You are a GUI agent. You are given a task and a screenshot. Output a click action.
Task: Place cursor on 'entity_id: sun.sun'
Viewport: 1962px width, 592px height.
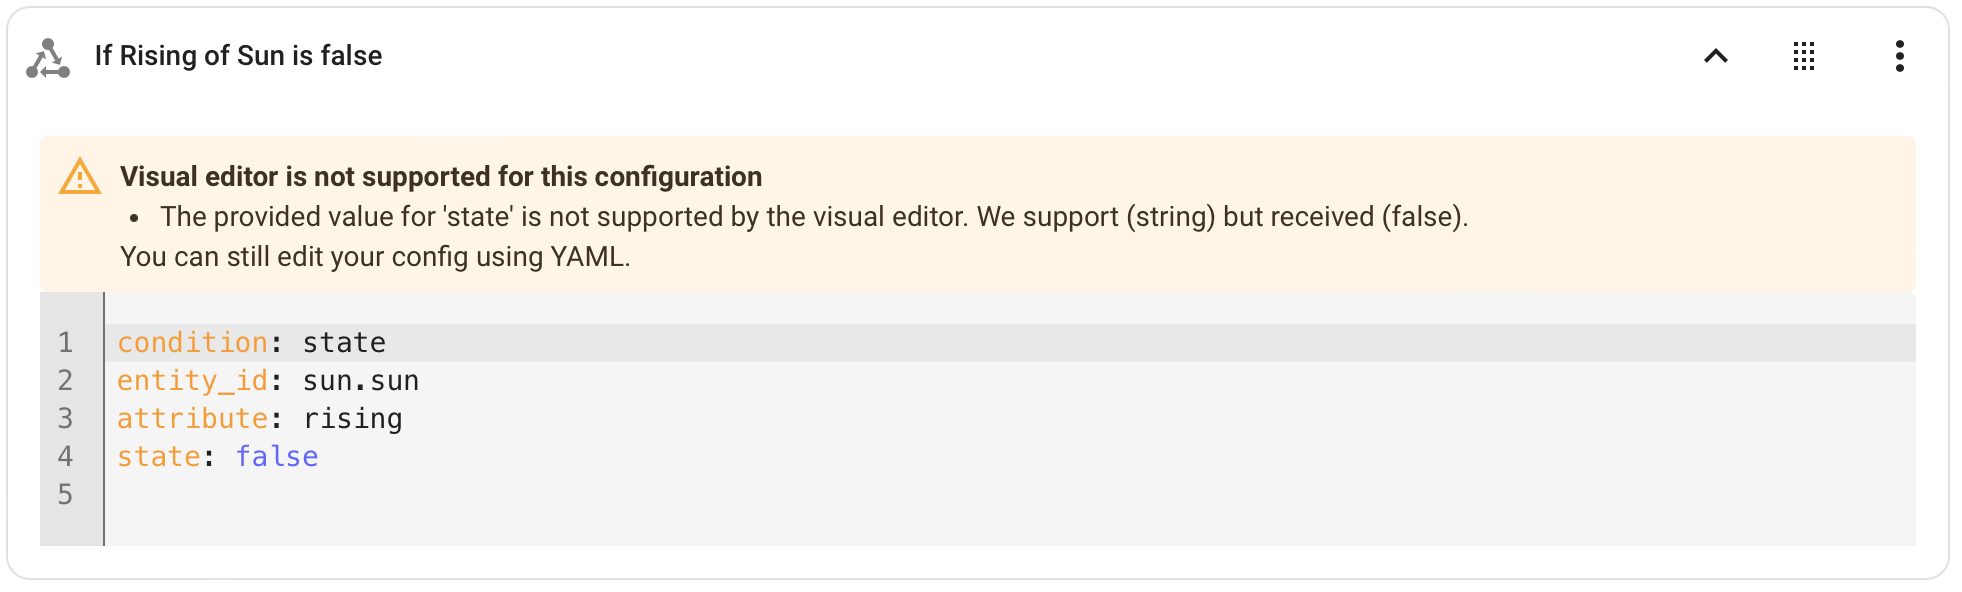(268, 379)
